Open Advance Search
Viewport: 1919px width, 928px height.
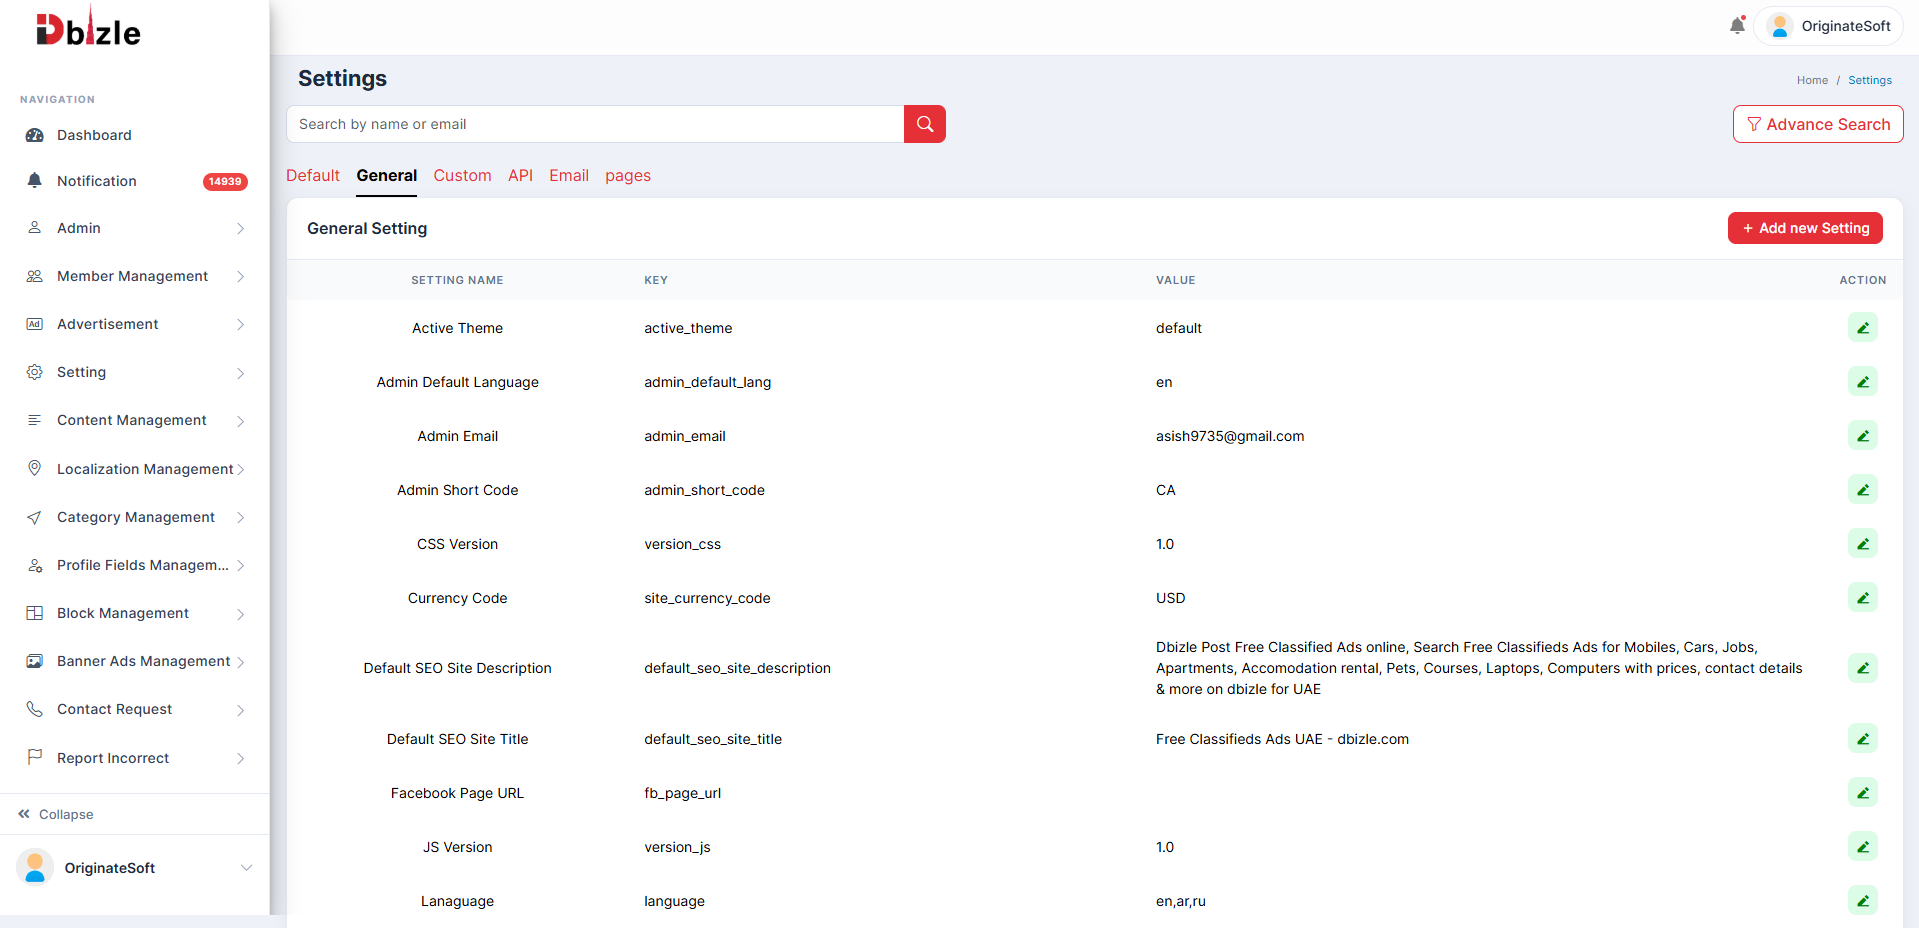coord(1818,124)
